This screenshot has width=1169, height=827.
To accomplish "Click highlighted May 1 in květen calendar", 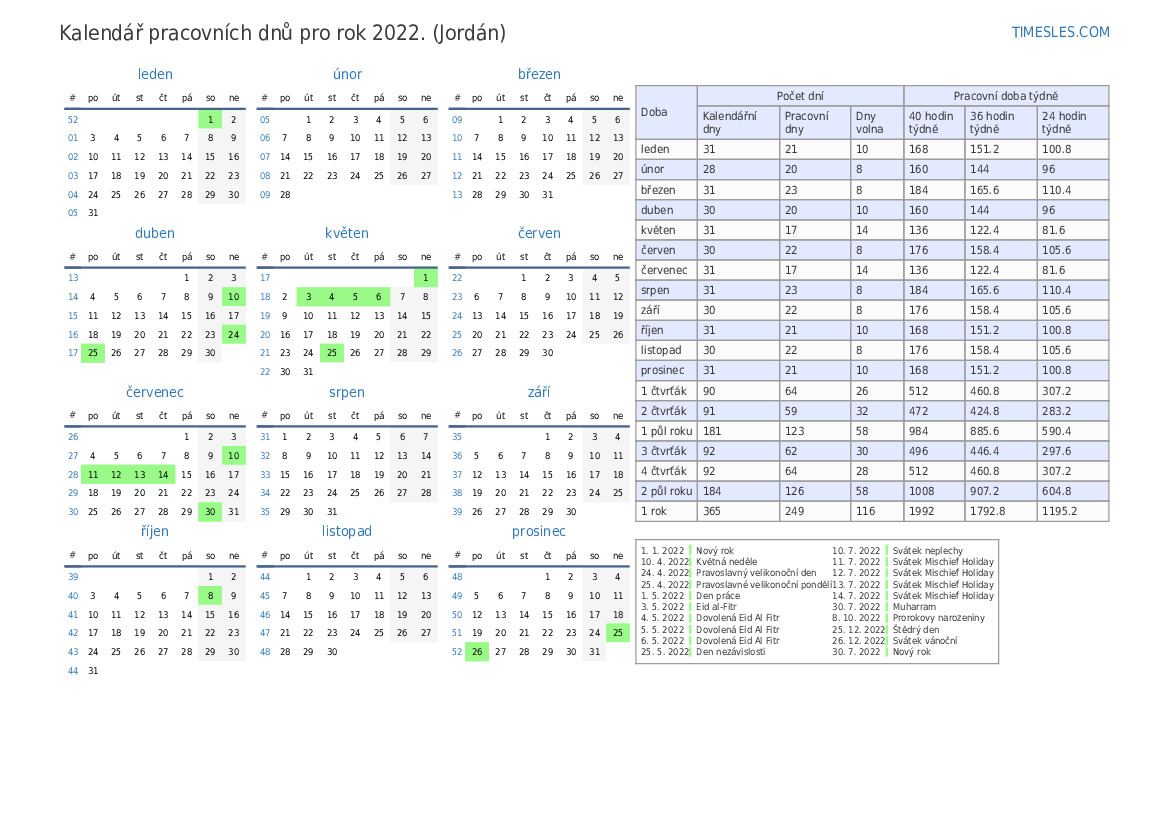I will (x=426, y=277).
